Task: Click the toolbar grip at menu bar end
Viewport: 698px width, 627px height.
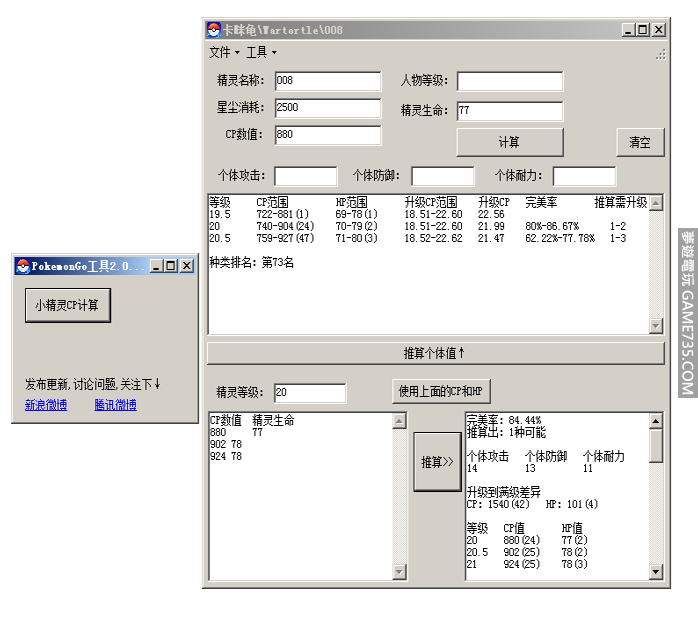Action: tap(661, 54)
